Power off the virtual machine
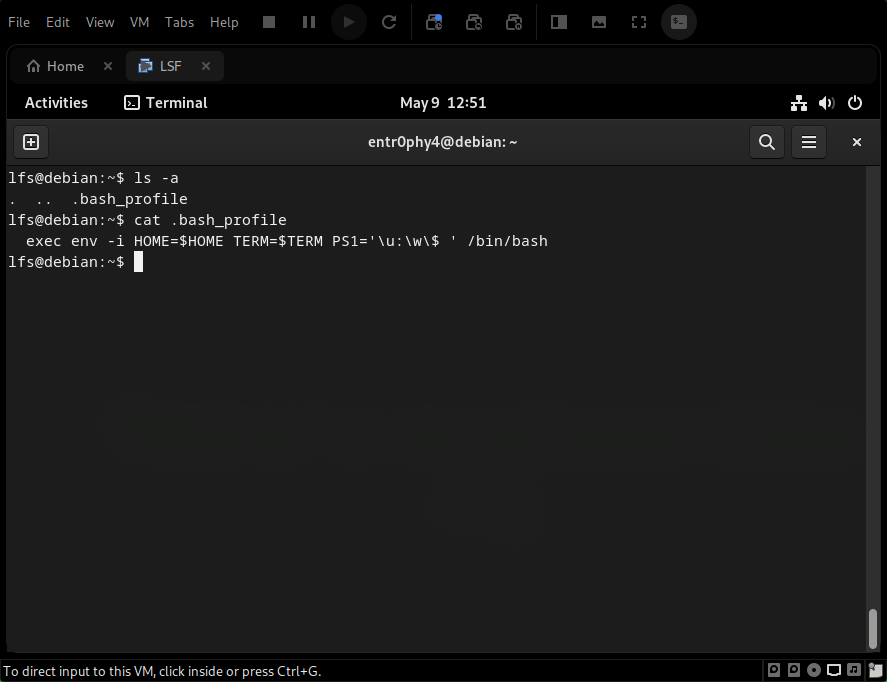Image resolution: width=887 pixels, height=682 pixels. (268, 21)
